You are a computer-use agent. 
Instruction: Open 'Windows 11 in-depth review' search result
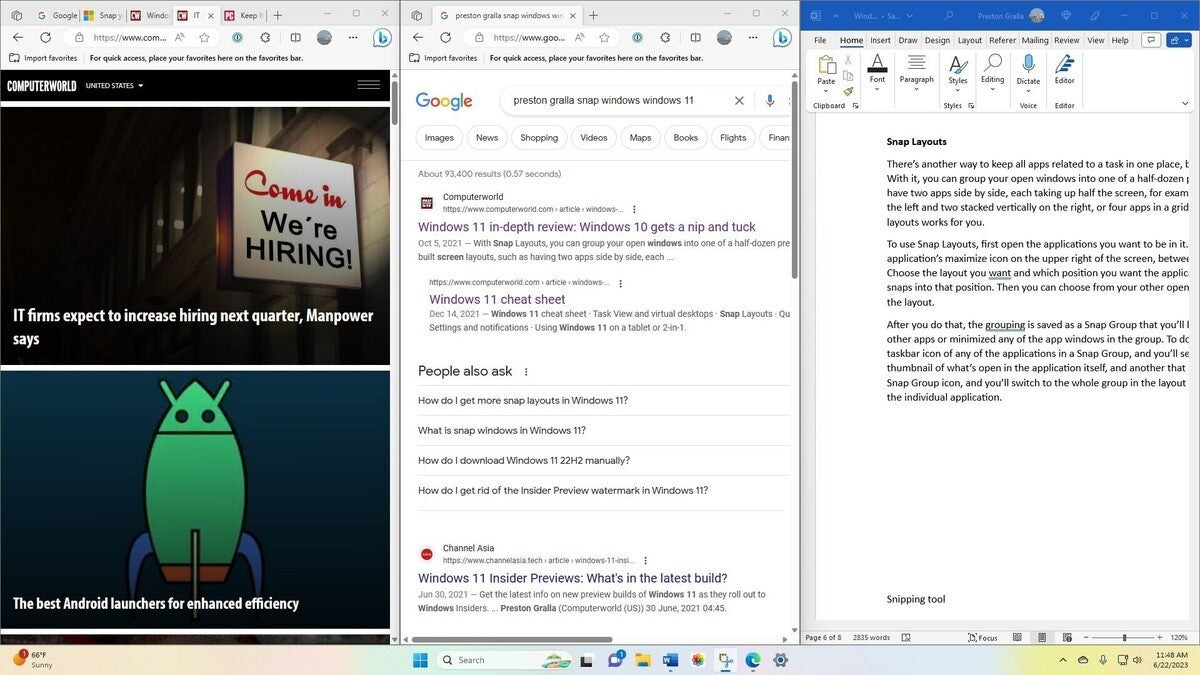point(587,227)
